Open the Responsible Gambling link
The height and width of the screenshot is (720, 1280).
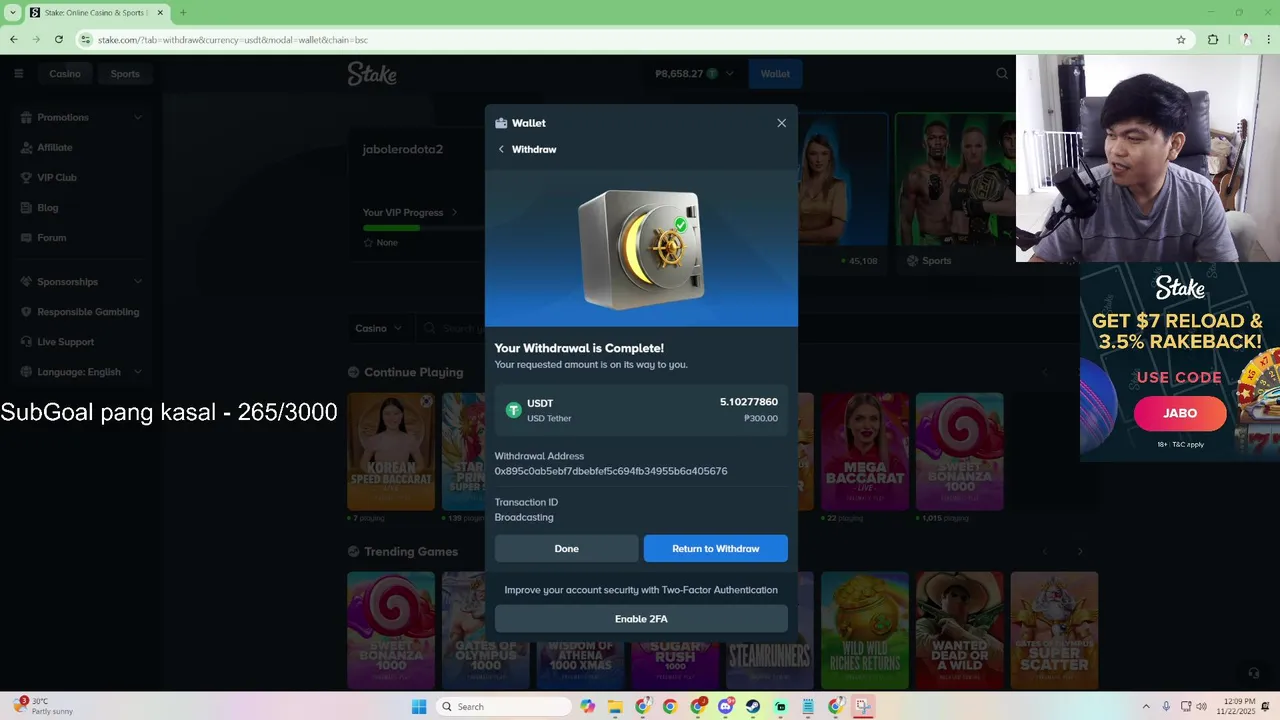[x=88, y=311]
